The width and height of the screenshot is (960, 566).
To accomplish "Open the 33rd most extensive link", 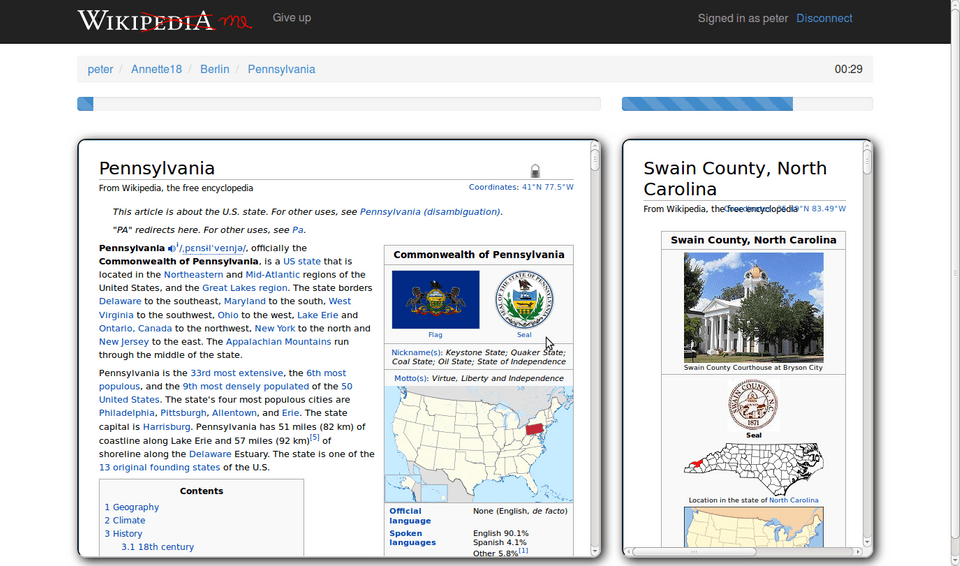I will coord(236,373).
